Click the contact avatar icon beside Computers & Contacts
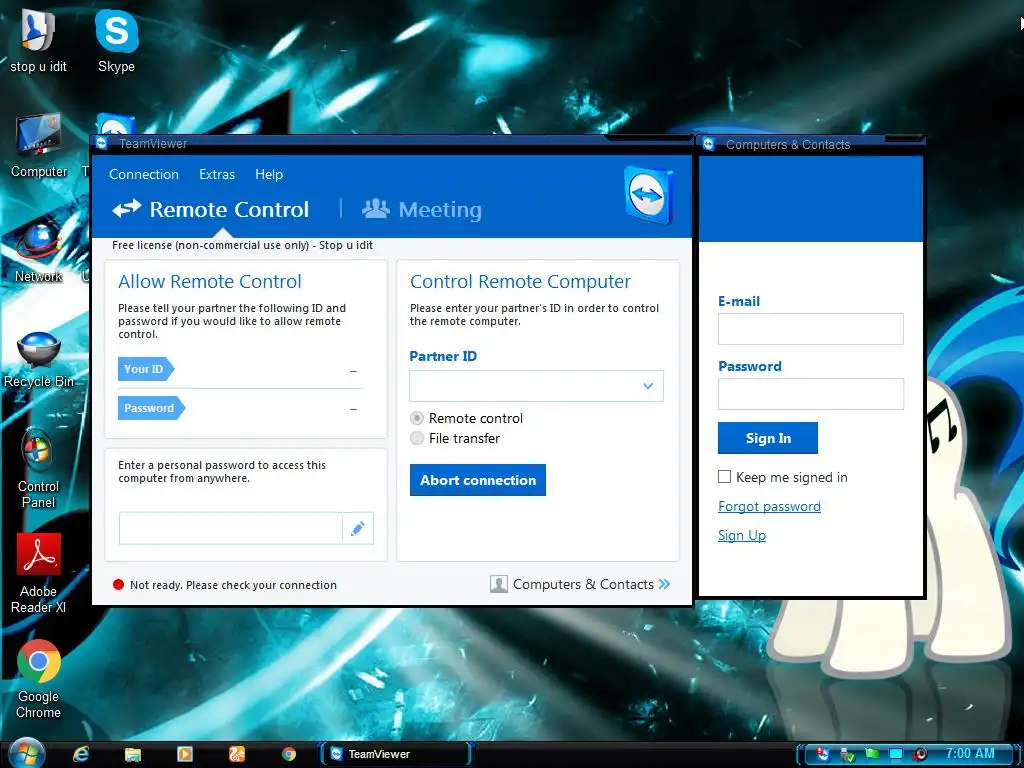 click(x=498, y=584)
